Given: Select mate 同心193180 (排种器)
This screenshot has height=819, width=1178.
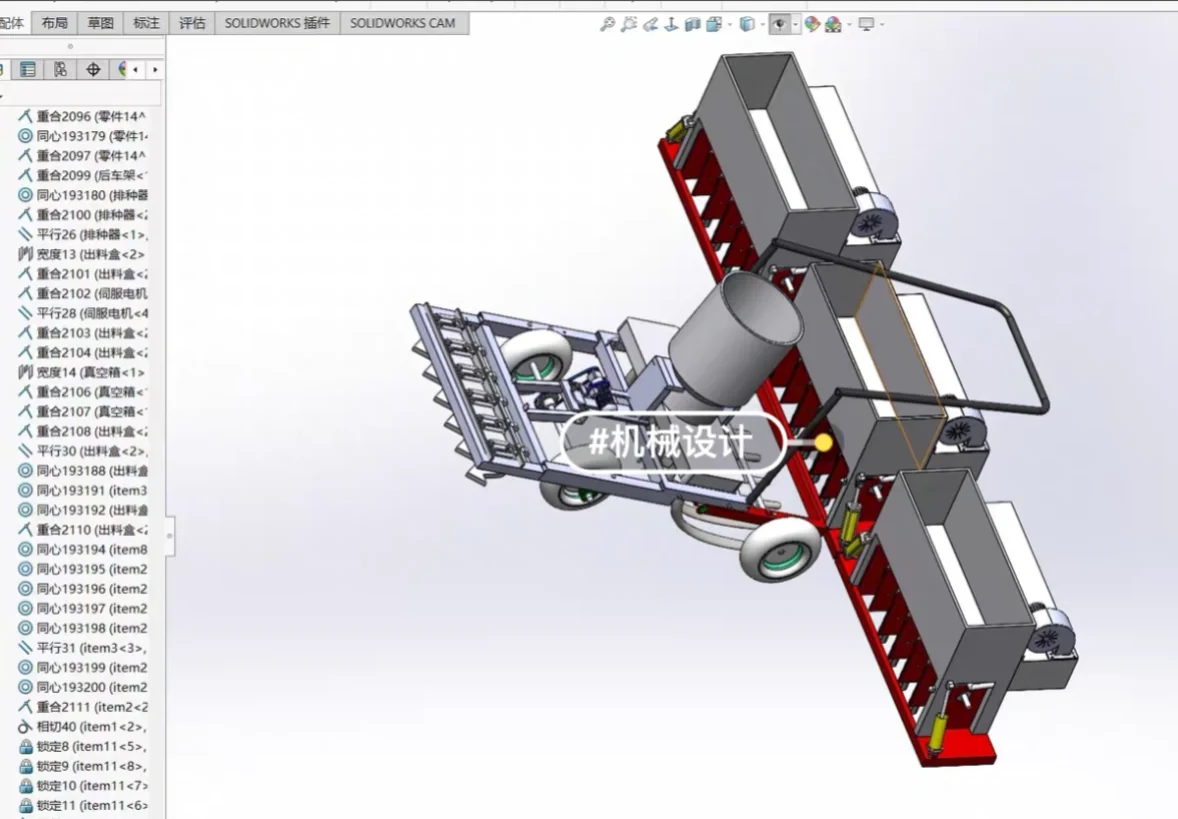Looking at the screenshot, I should [81, 195].
